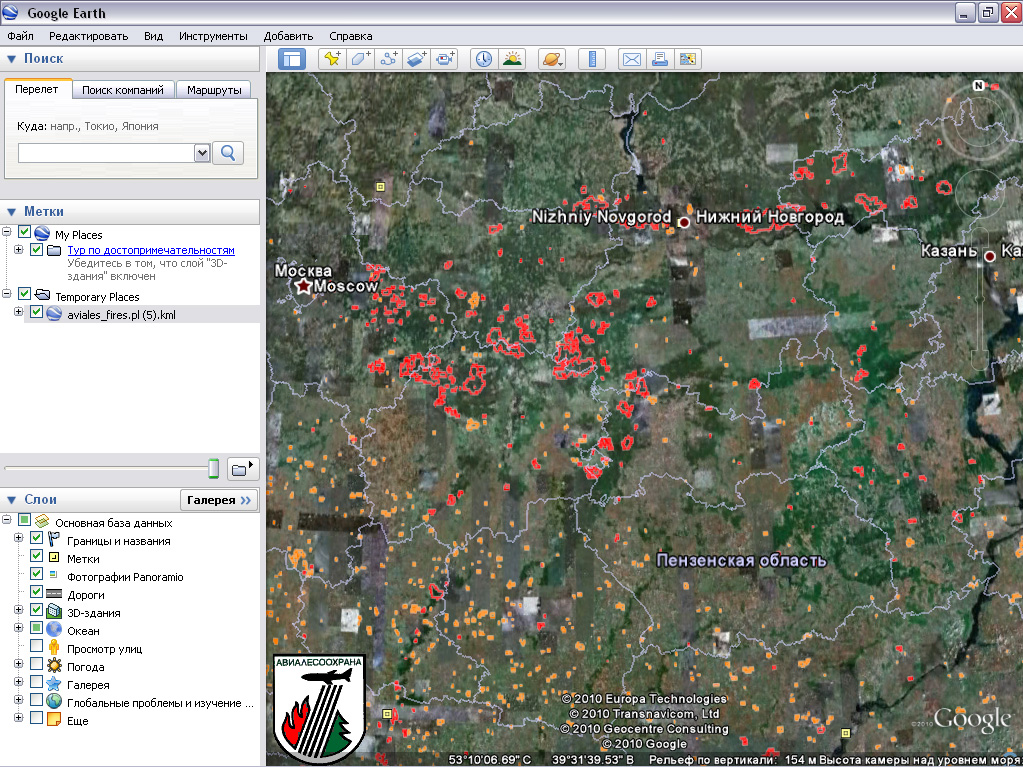Open the Редактировать menu
The height and width of the screenshot is (768, 1023).
88,36
